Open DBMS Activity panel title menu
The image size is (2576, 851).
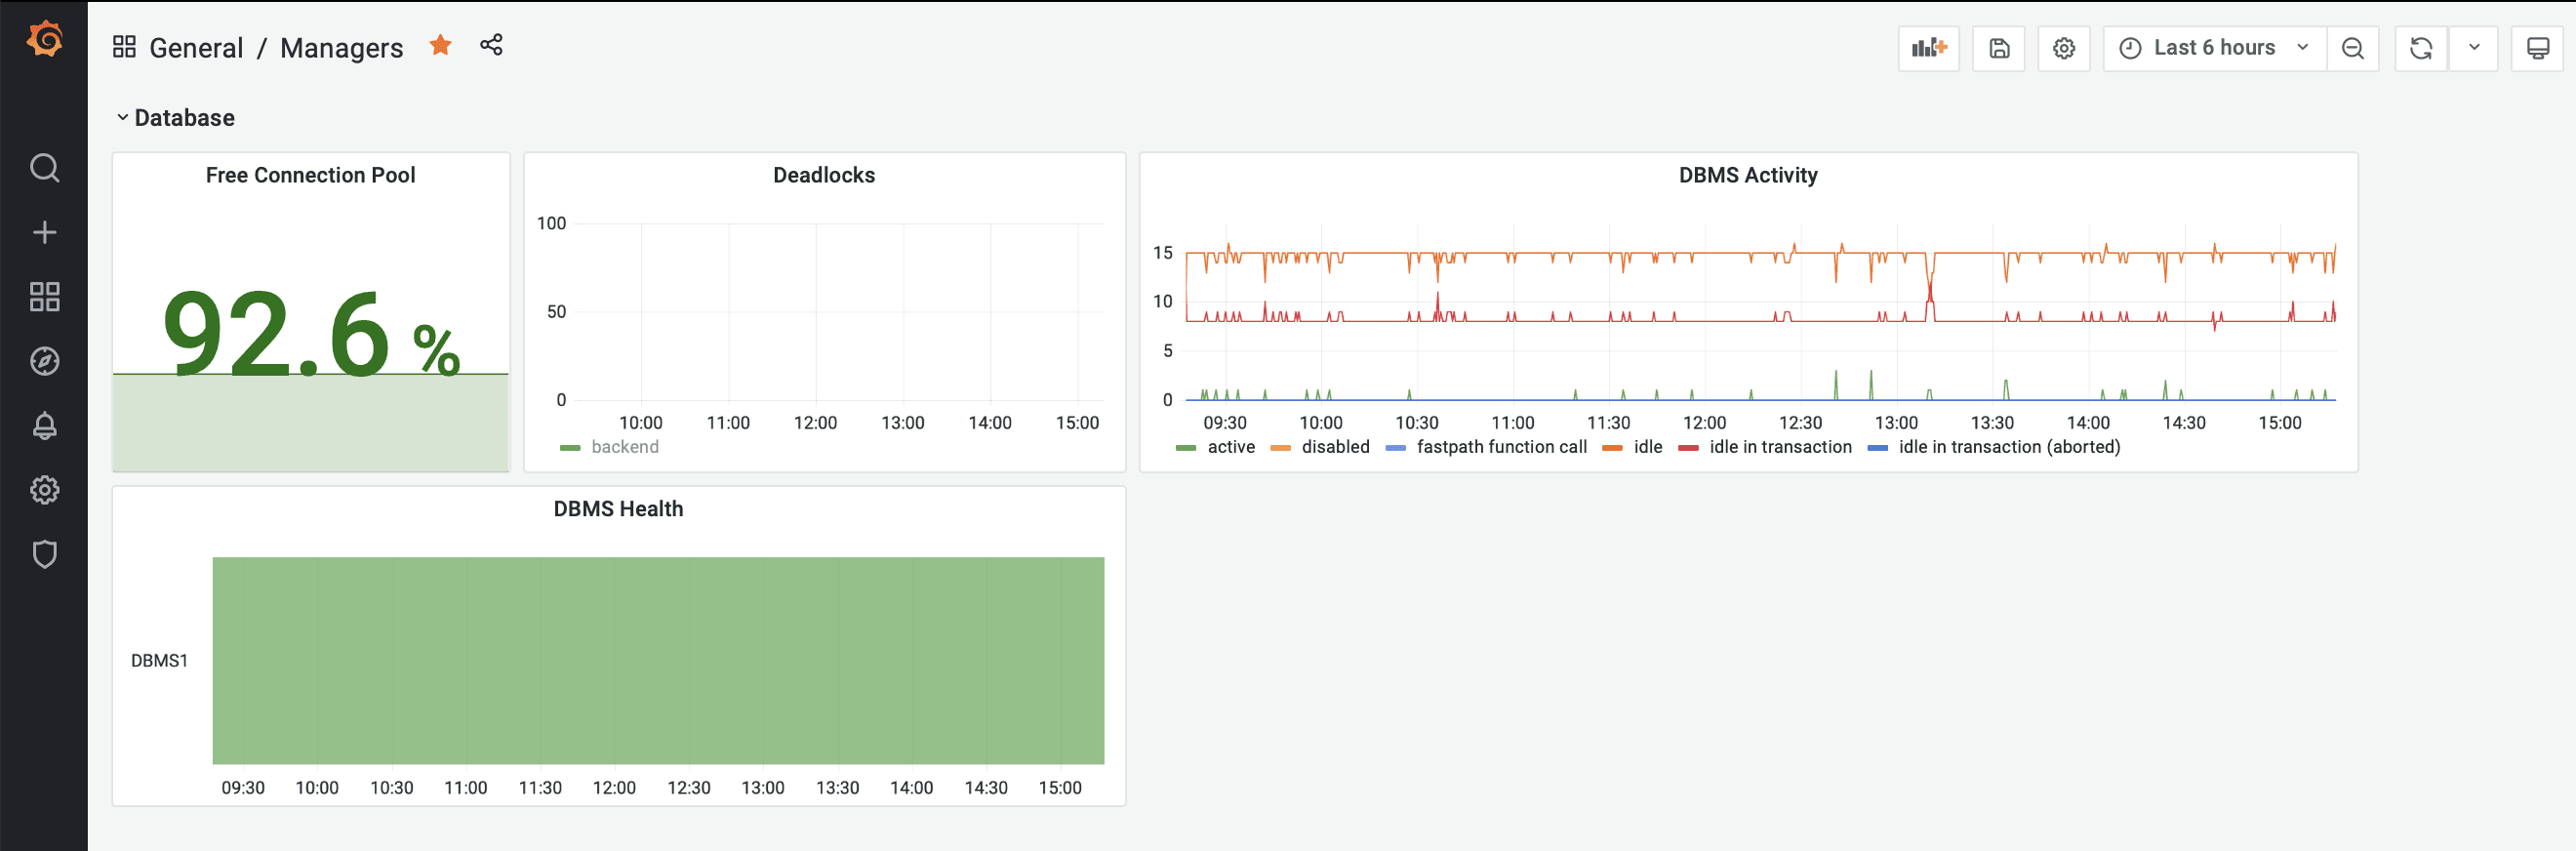tap(1747, 175)
